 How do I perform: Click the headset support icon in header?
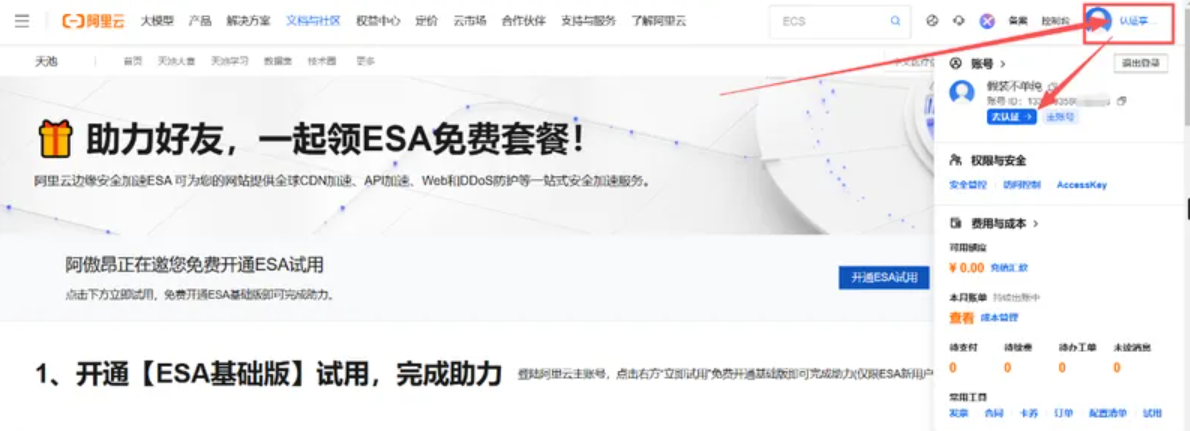(958, 21)
